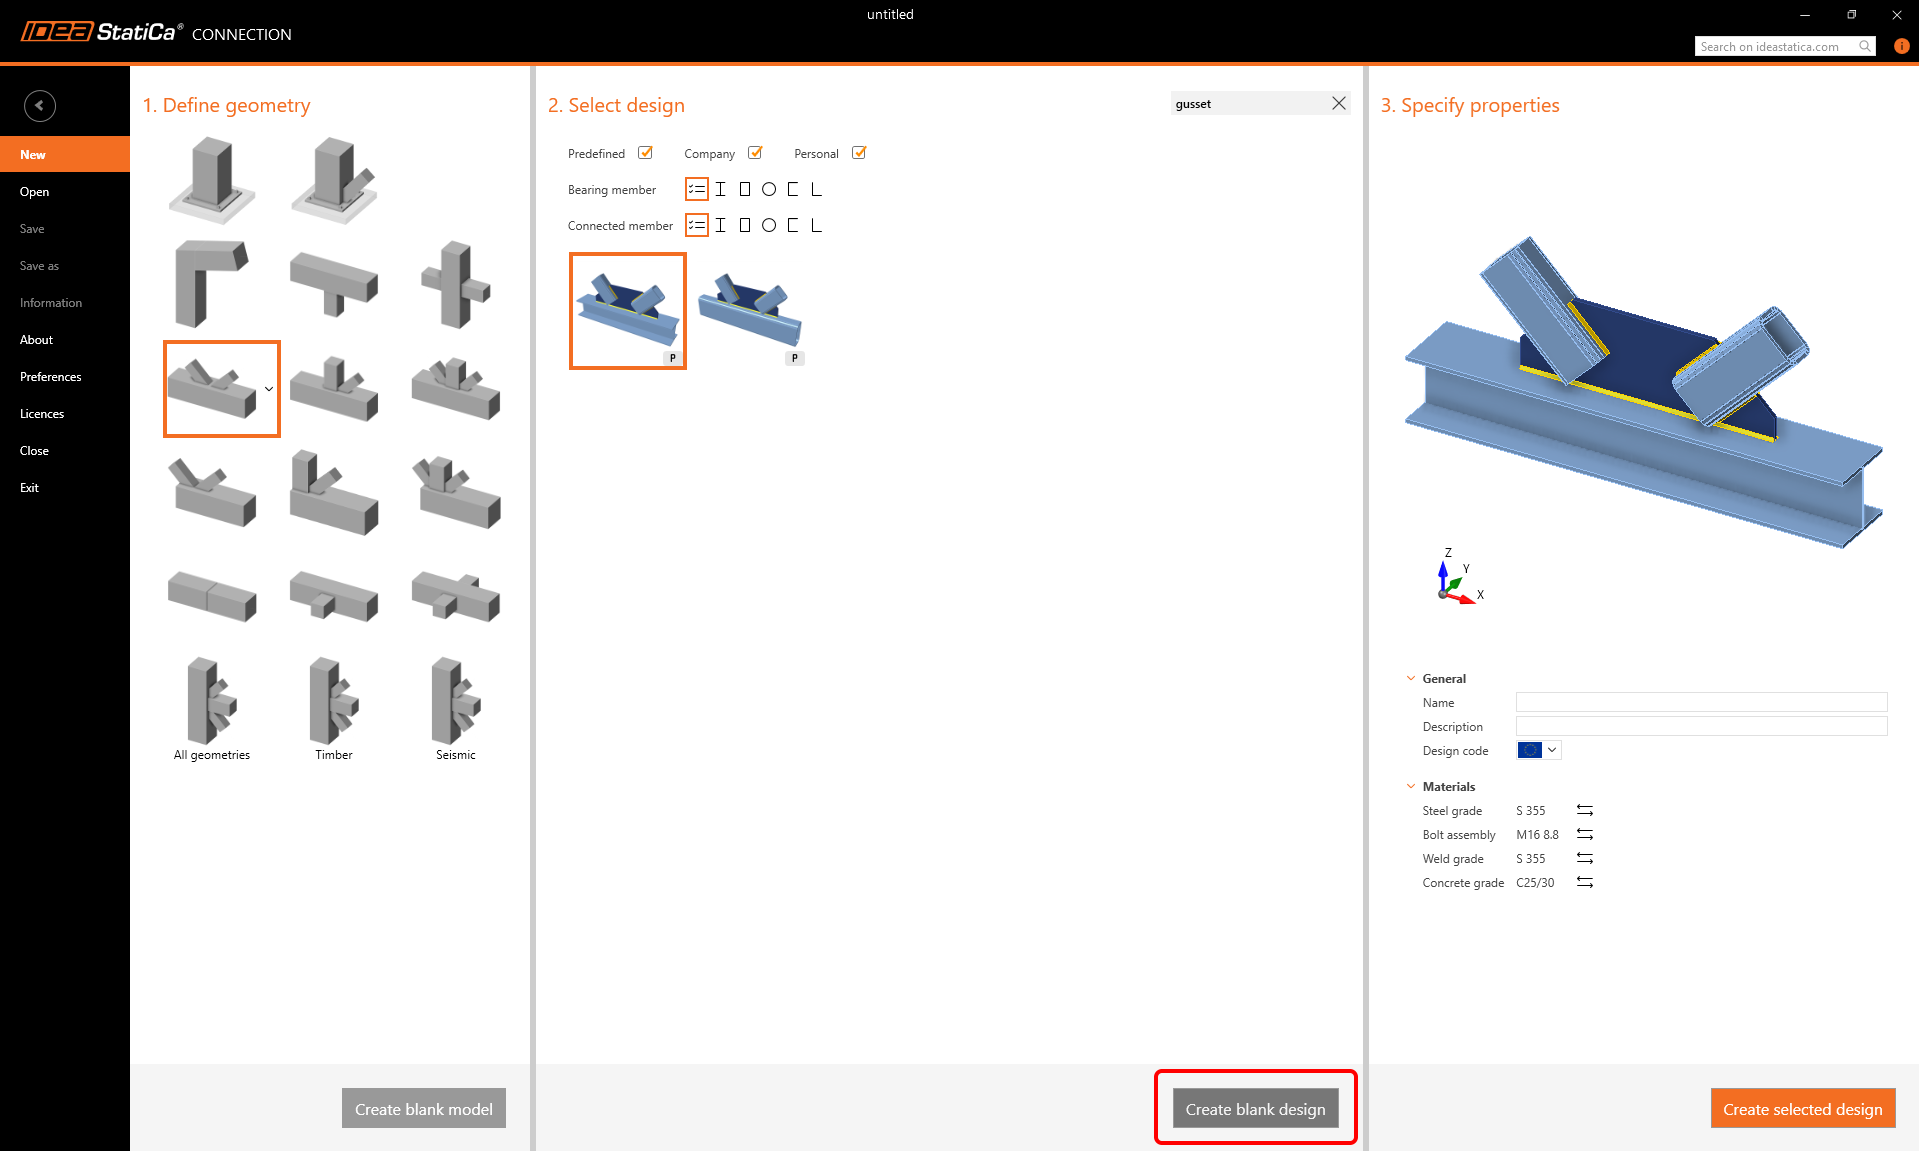Open the Preferences menu item

click(51, 377)
